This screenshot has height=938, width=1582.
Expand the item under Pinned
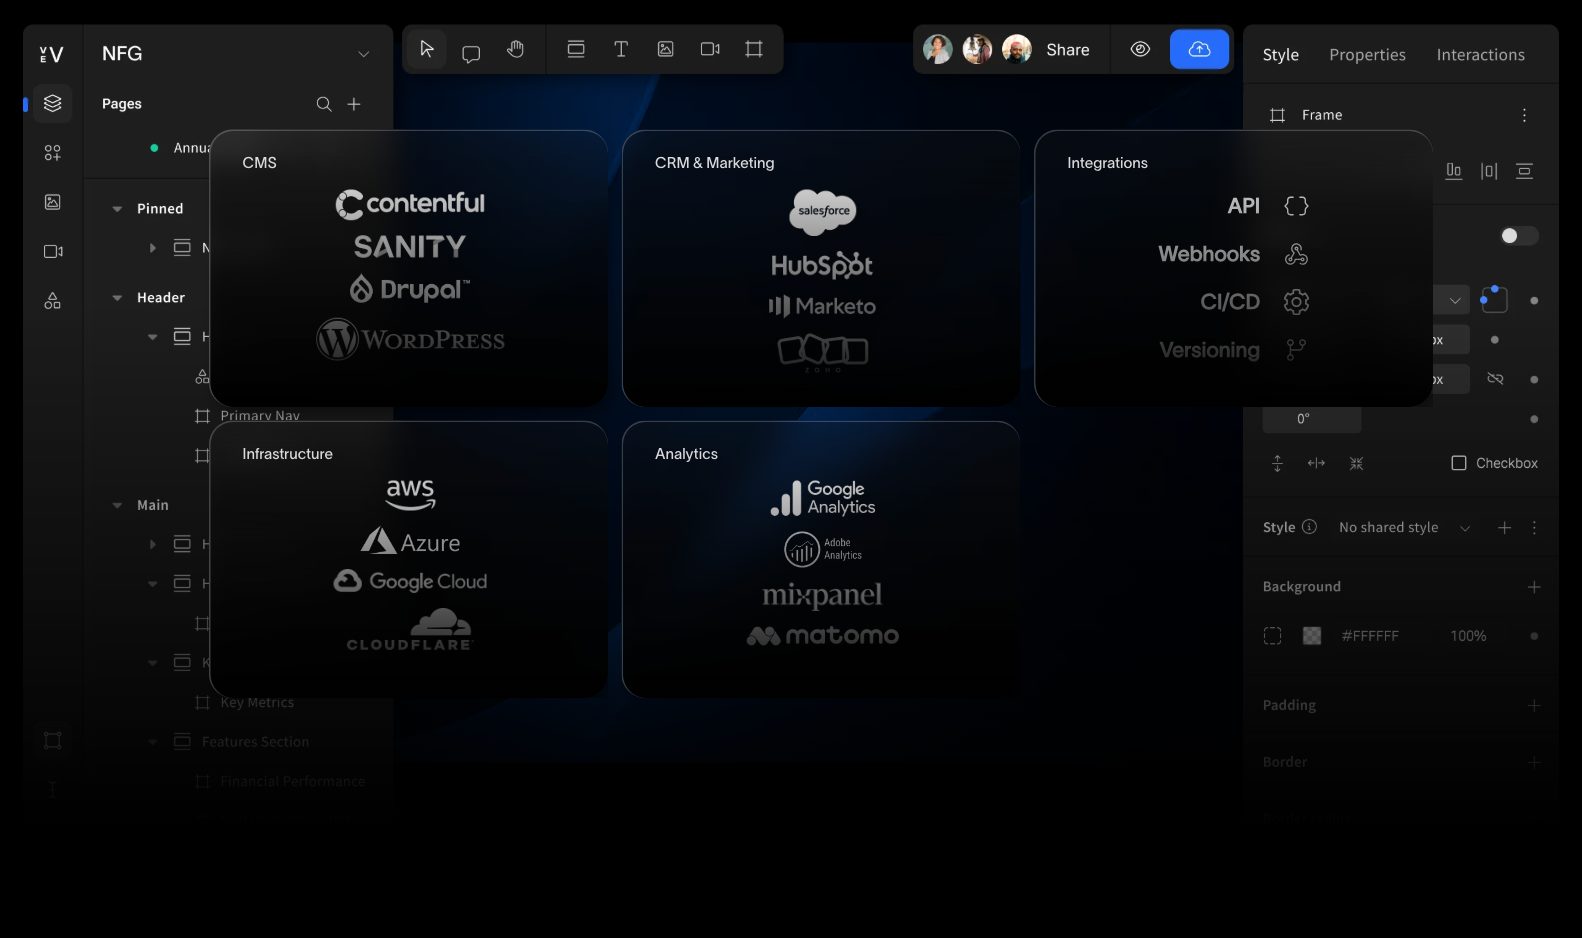pos(152,247)
